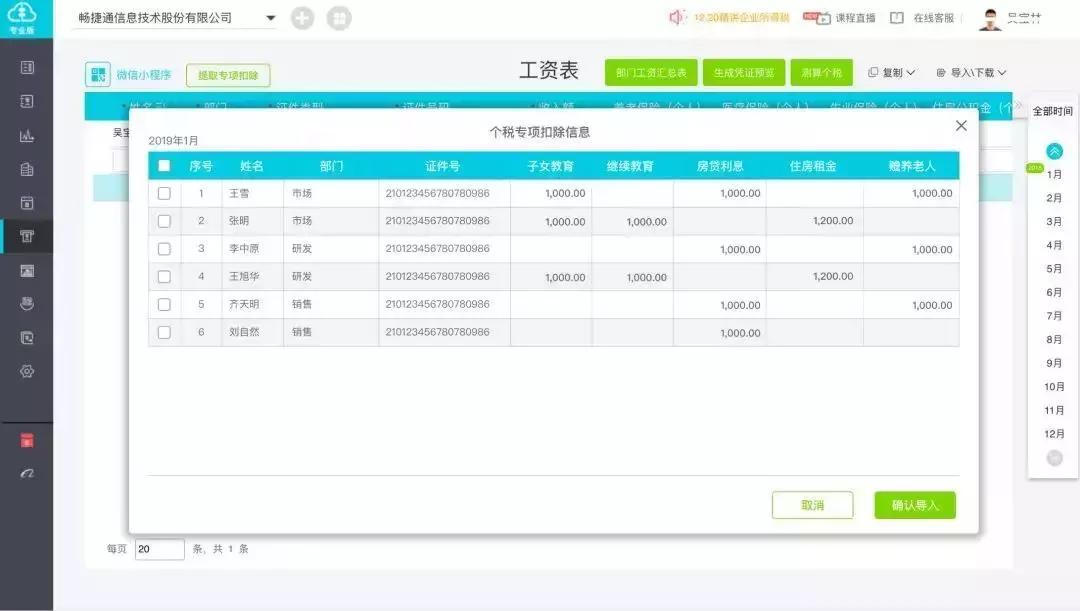Tick the checkbox next to 刘自然
The width and height of the screenshot is (1080, 611).
tap(164, 331)
